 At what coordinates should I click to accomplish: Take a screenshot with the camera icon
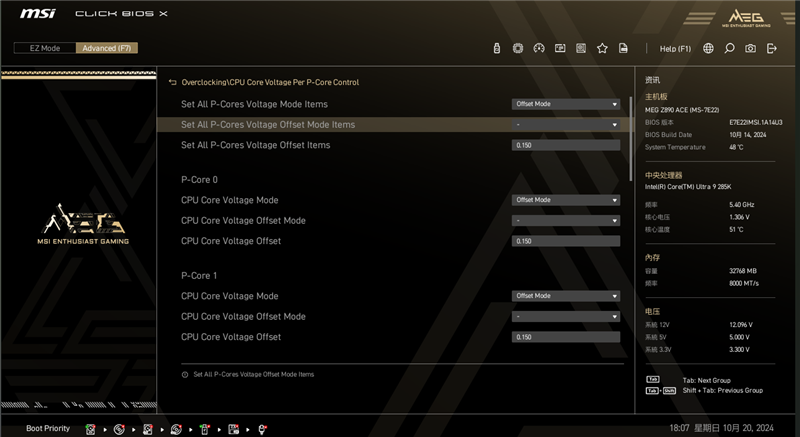click(x=750, y=48)
